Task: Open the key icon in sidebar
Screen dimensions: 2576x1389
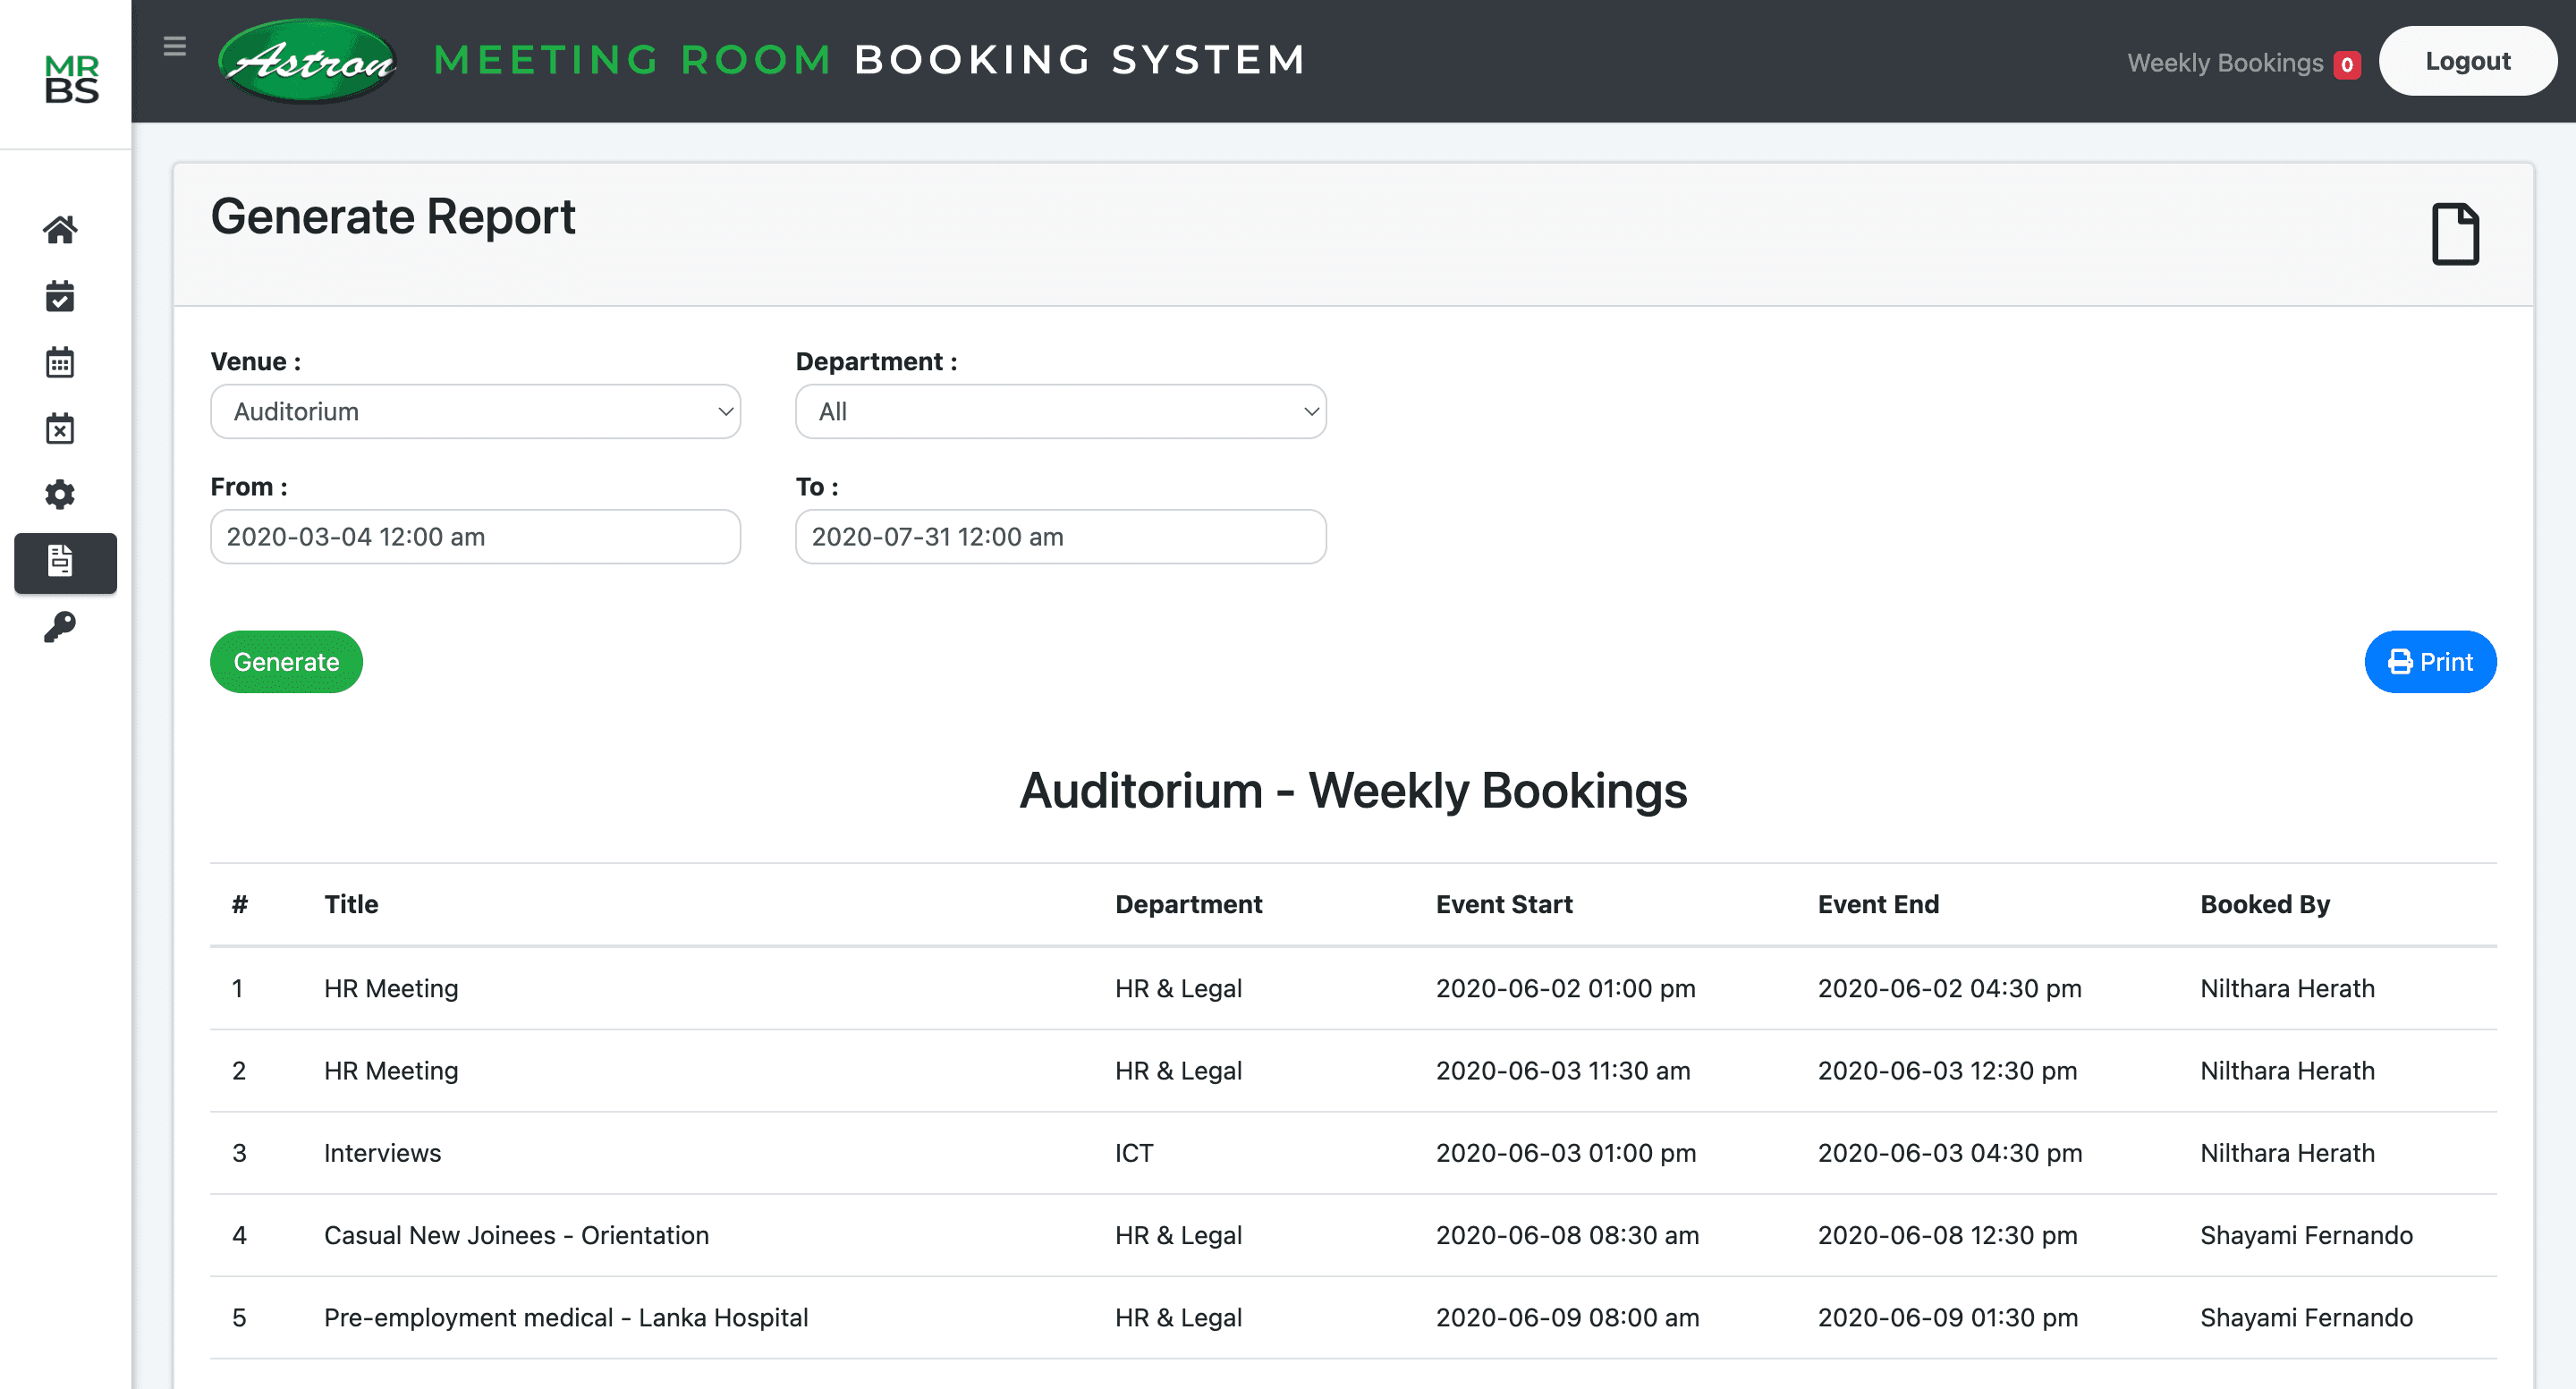Action: pyautogui.click(x=60, y=627)
